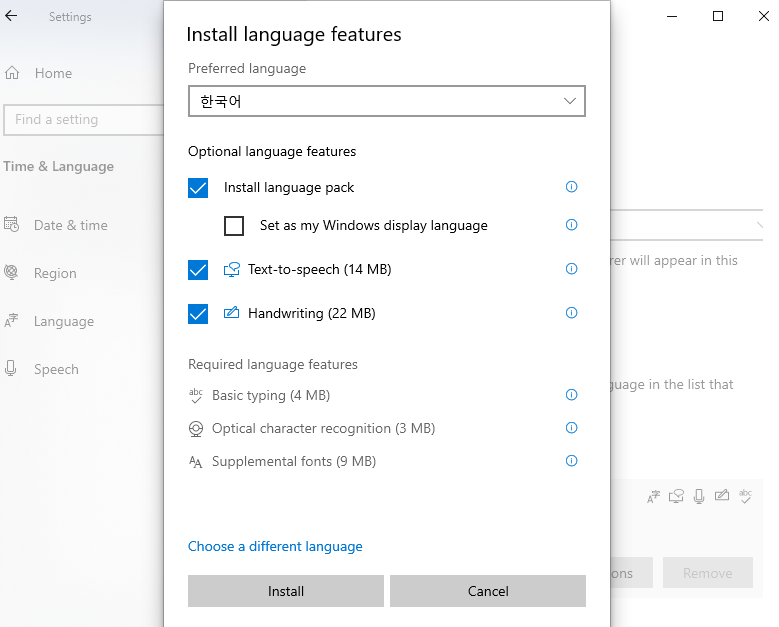Click the Install language pack label
The height and width of the screenshot is (627, 779).
[x=289, y=188]
